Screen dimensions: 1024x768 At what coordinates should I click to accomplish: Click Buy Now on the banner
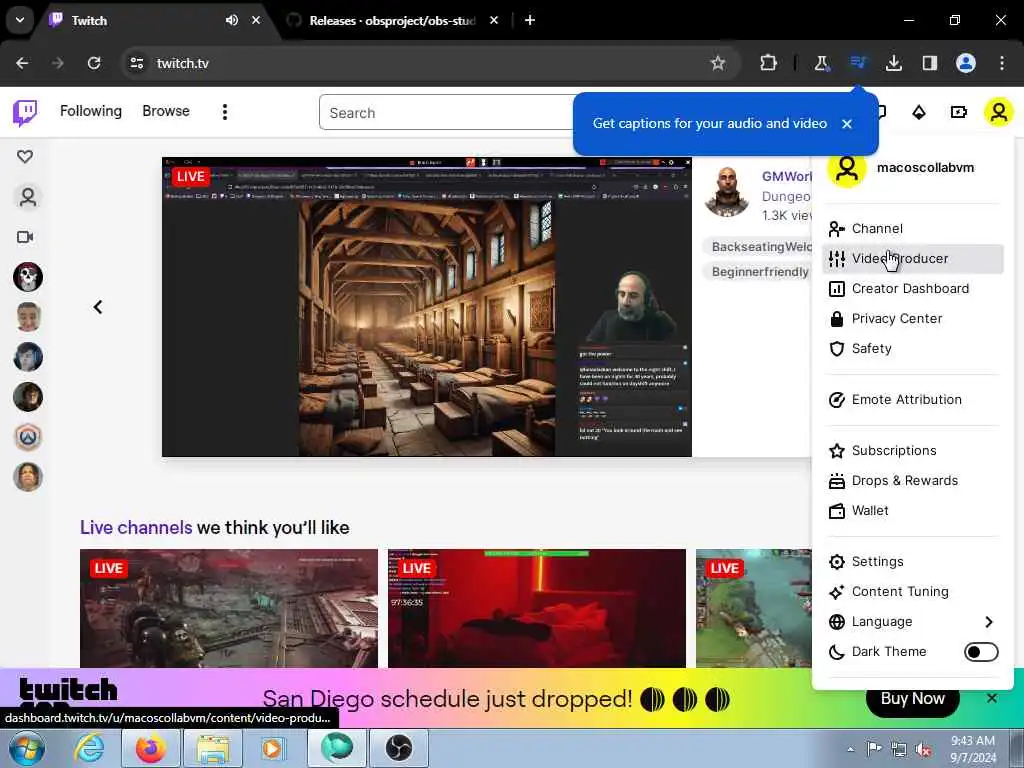[912, 699]
